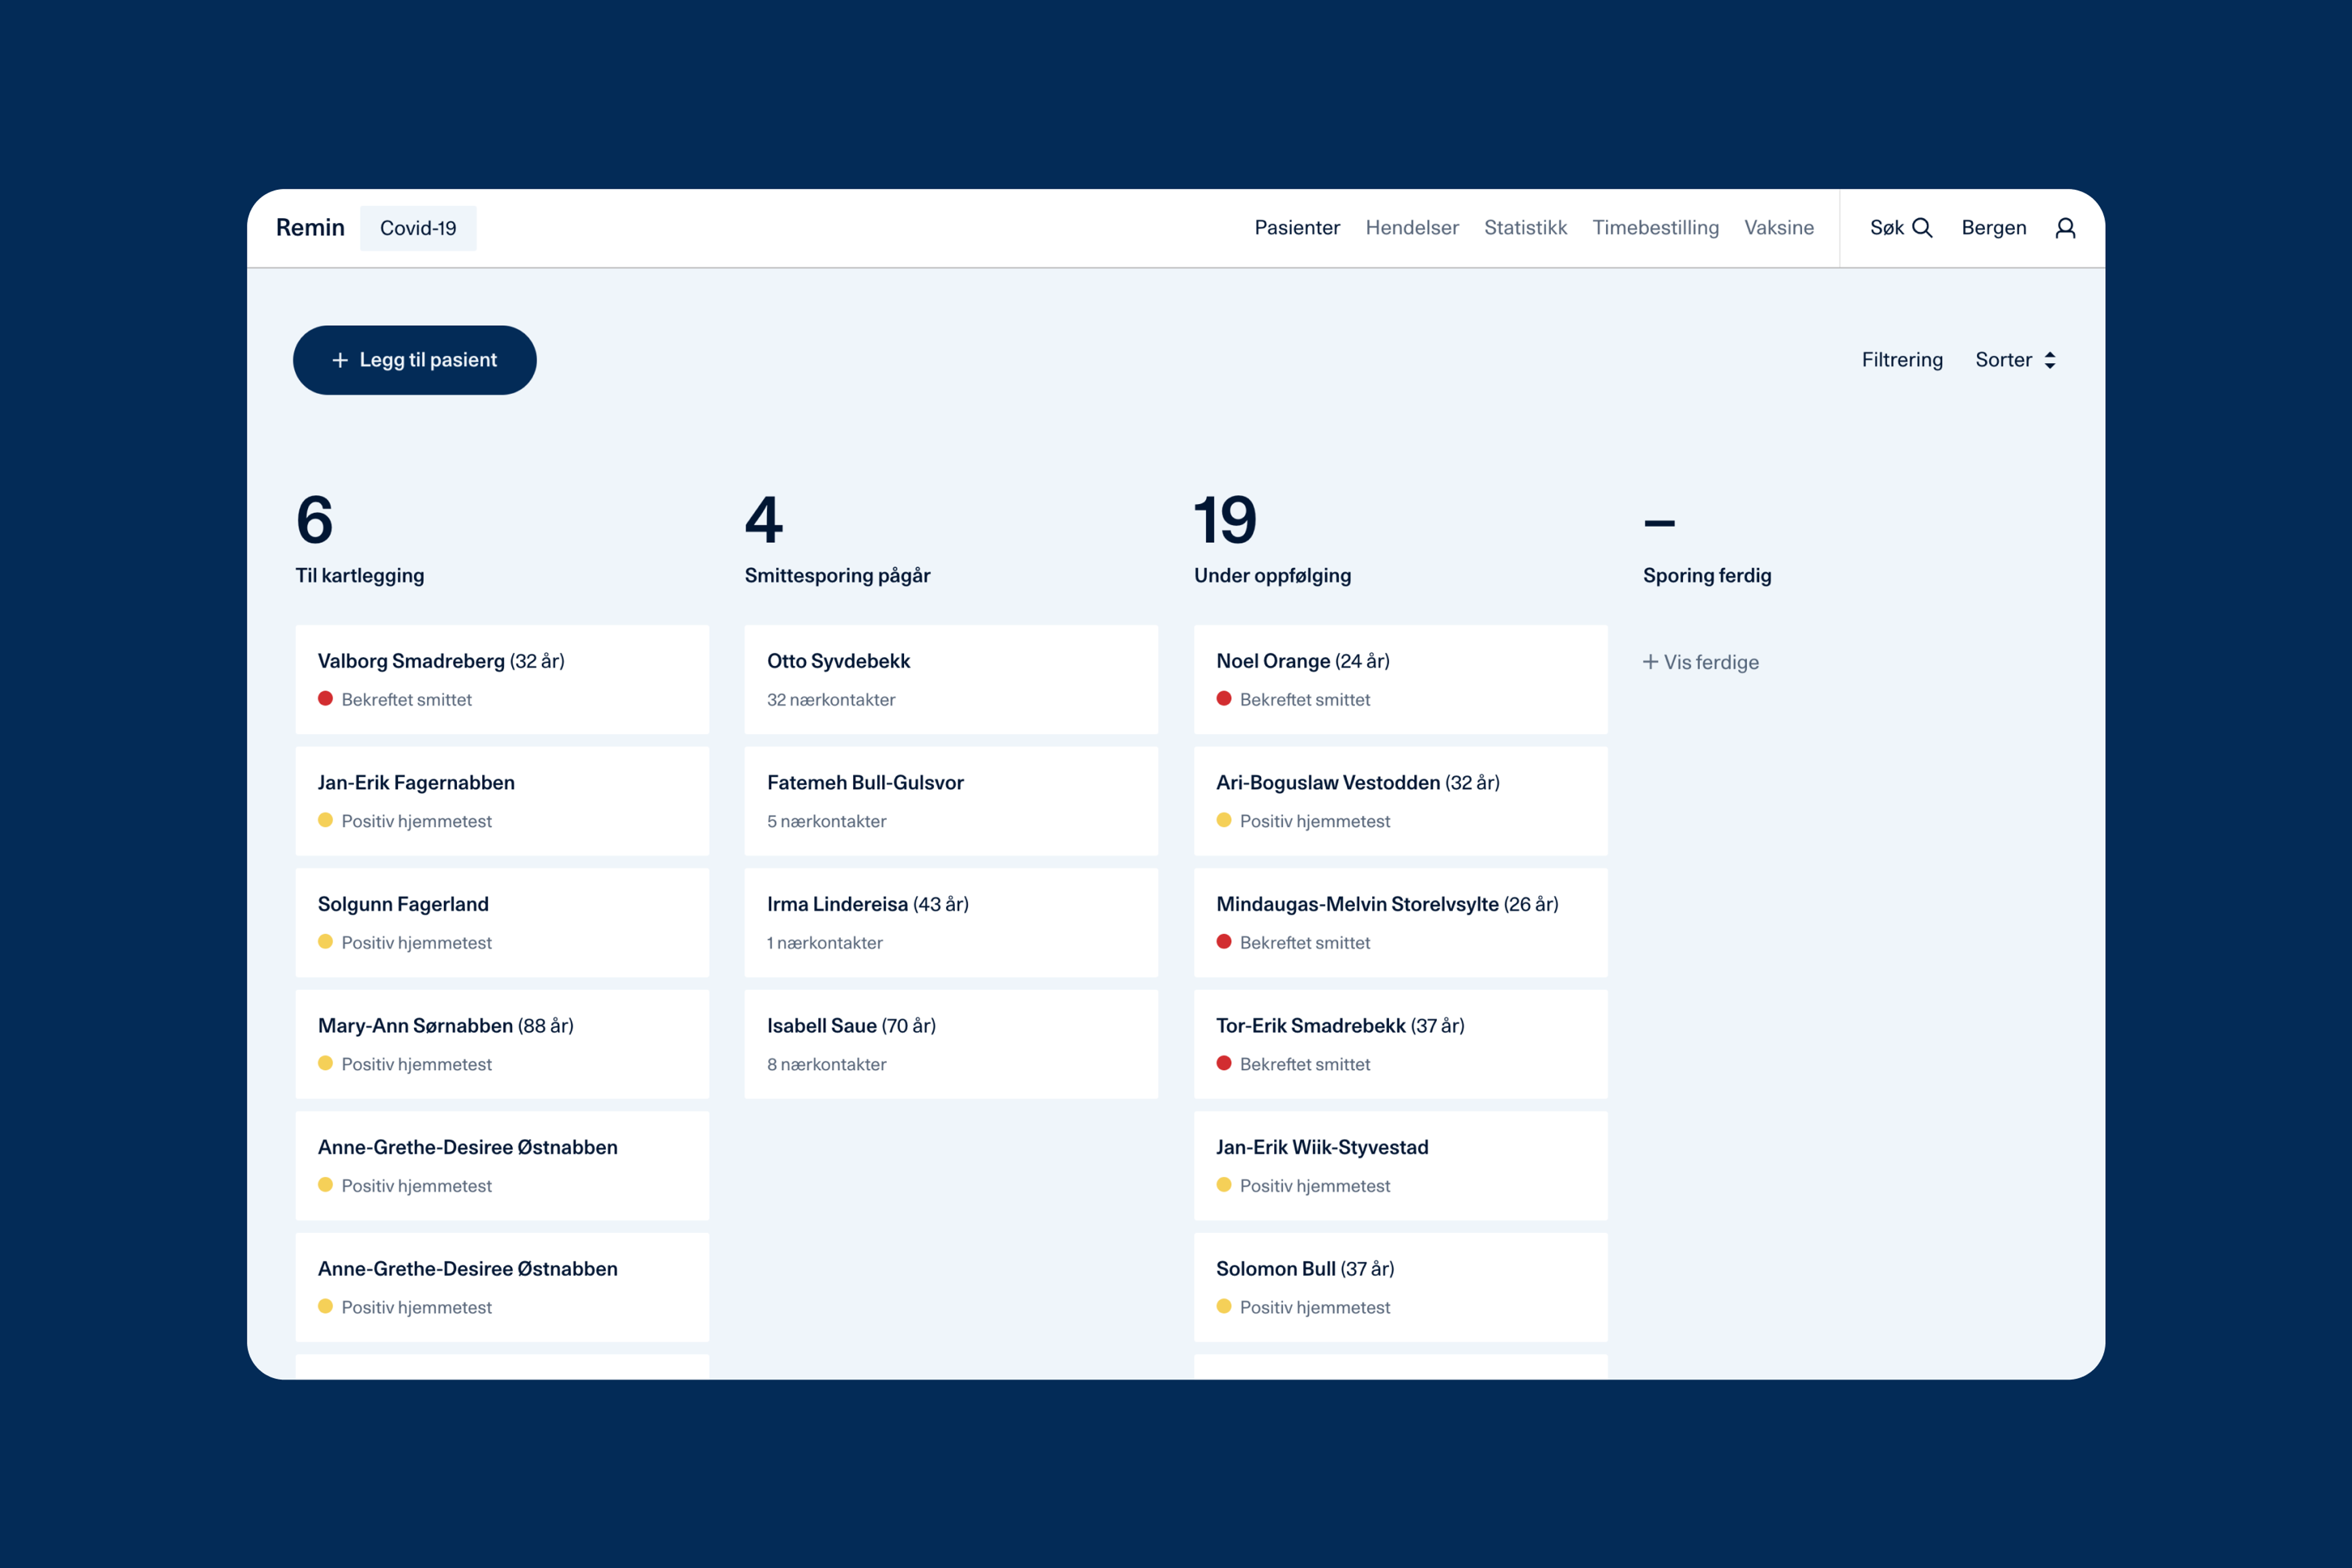Click the search magnifier icon

coord(1921,228)
